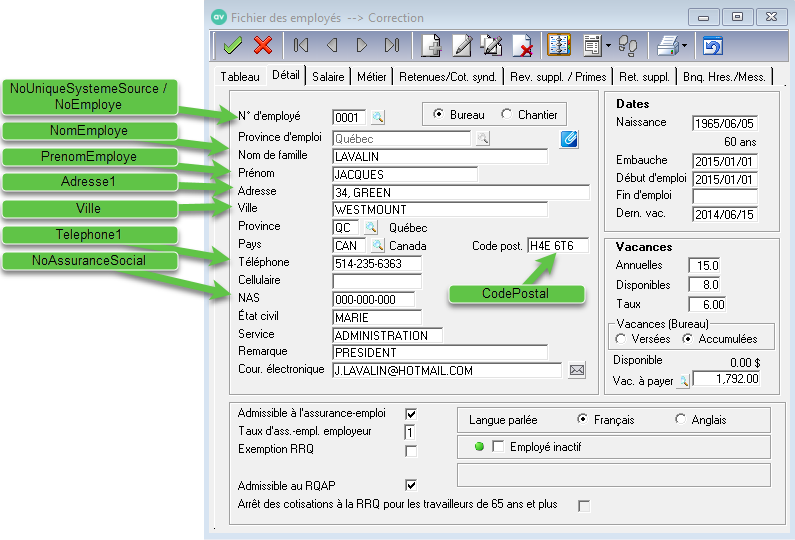This screenshot has width=795, height=540.
Task: Select Anglais as langue parlée
Action: click(x=681, y=420)
